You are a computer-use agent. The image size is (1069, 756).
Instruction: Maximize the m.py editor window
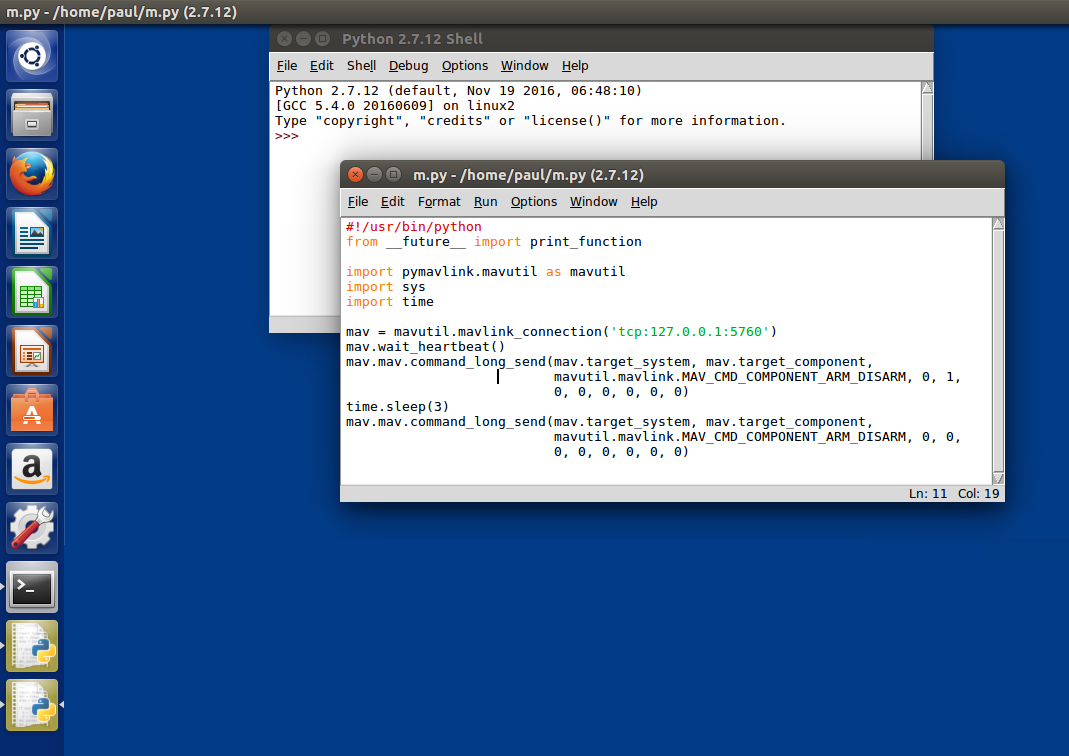click(x=393, y=175)
